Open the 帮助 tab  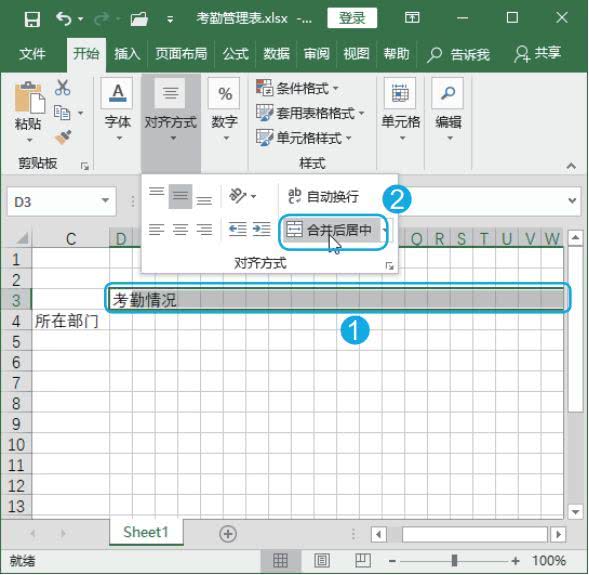click(396, 54)
